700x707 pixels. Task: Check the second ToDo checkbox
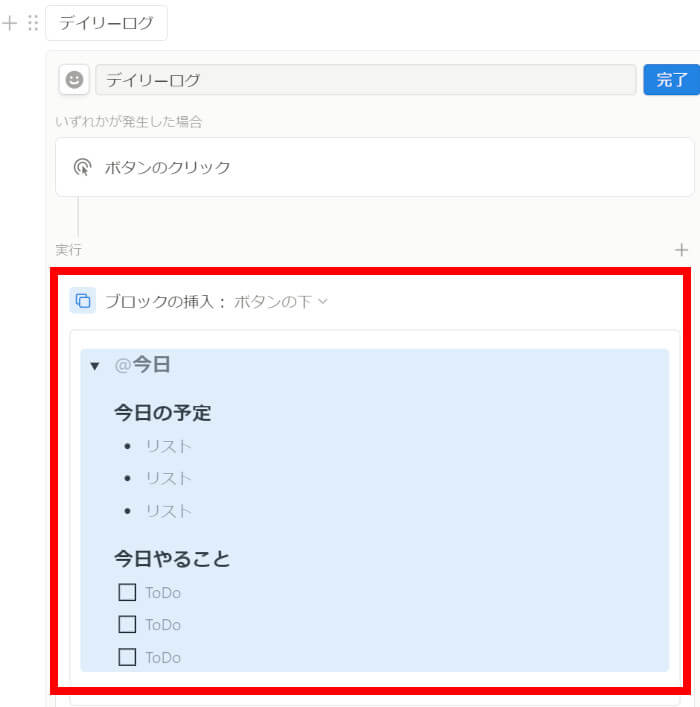pos(127,624)
